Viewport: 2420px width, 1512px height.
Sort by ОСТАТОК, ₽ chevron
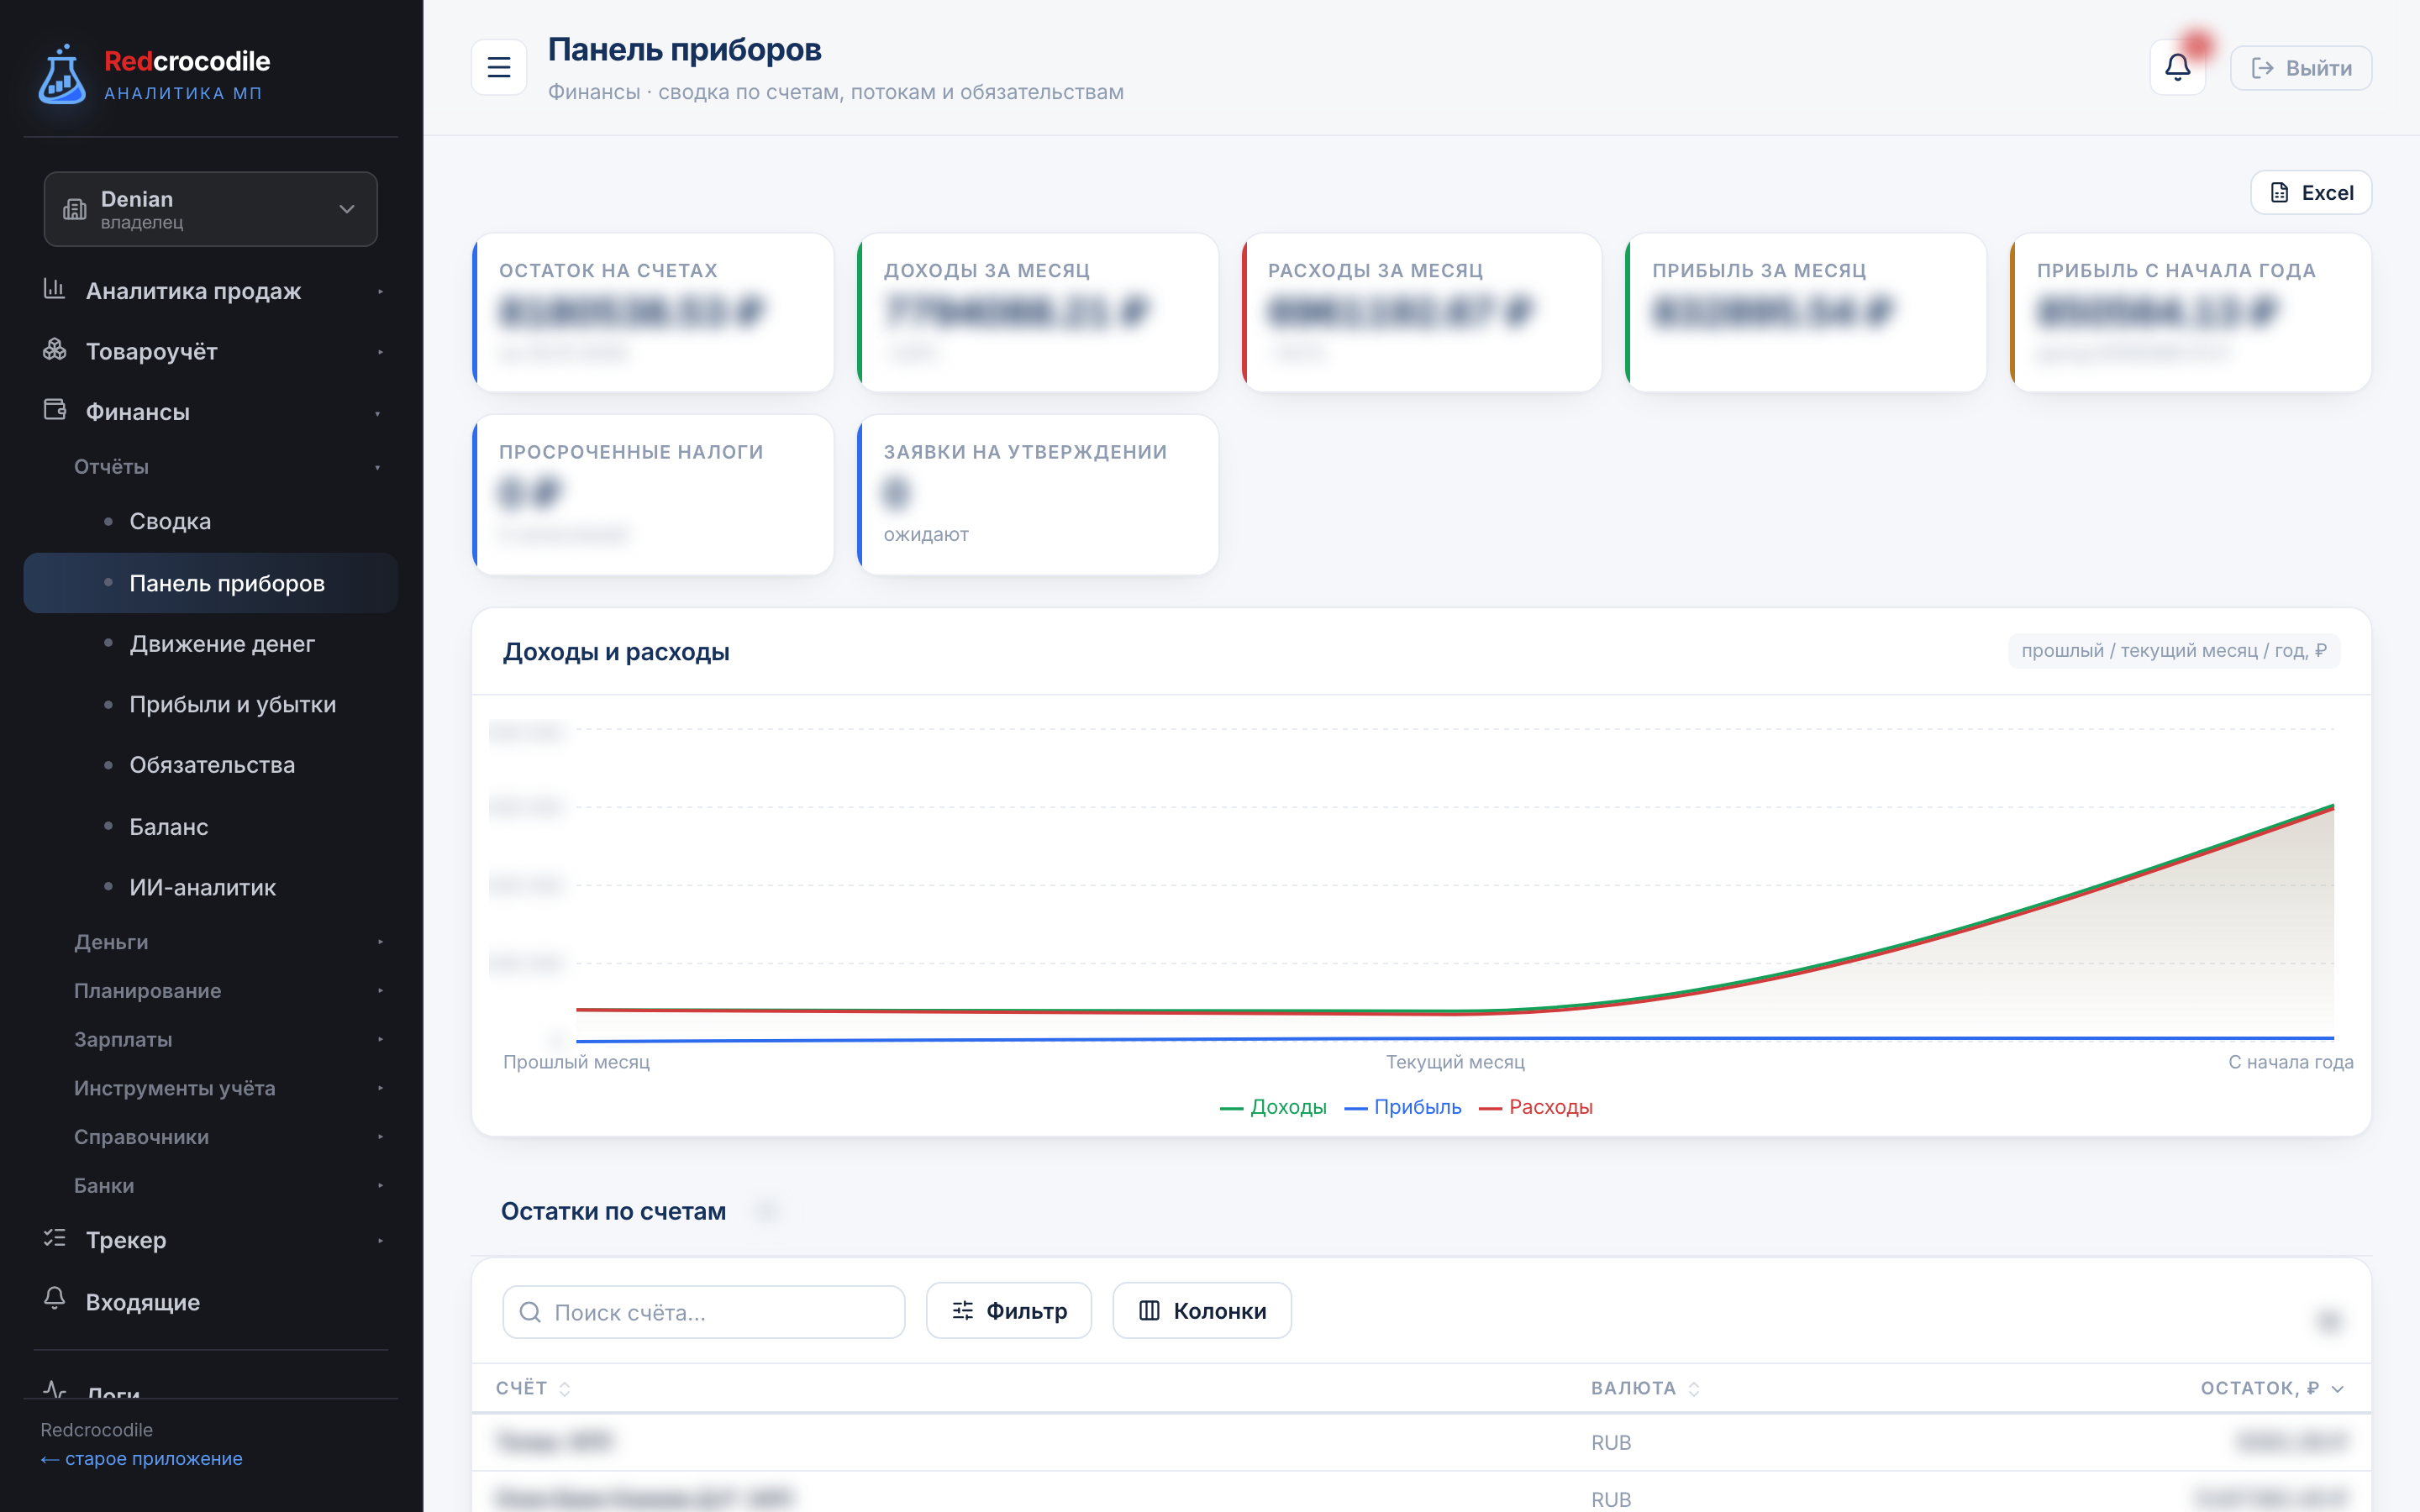(x=2337, y=1389)
